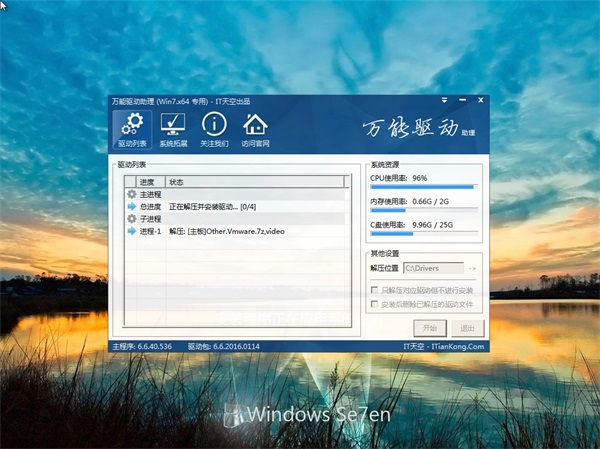600x449 pixels.
Task: Toggle 安装后删除已解压的驱动文件 checkbox
Action: pos(376,304)
